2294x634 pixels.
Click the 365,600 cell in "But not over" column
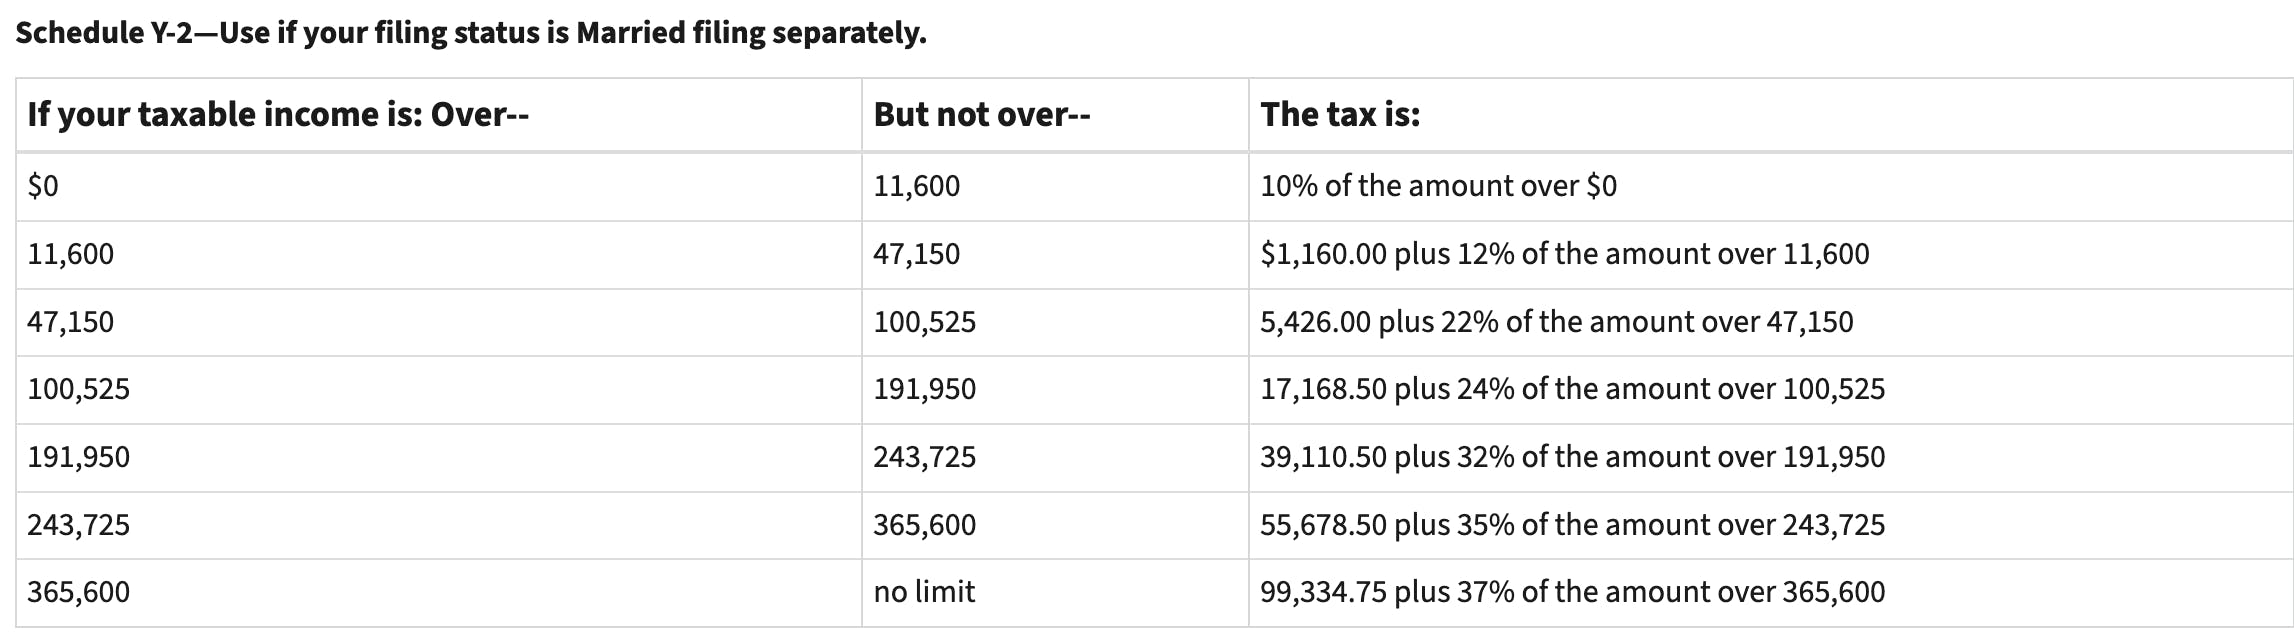[924, 525]
